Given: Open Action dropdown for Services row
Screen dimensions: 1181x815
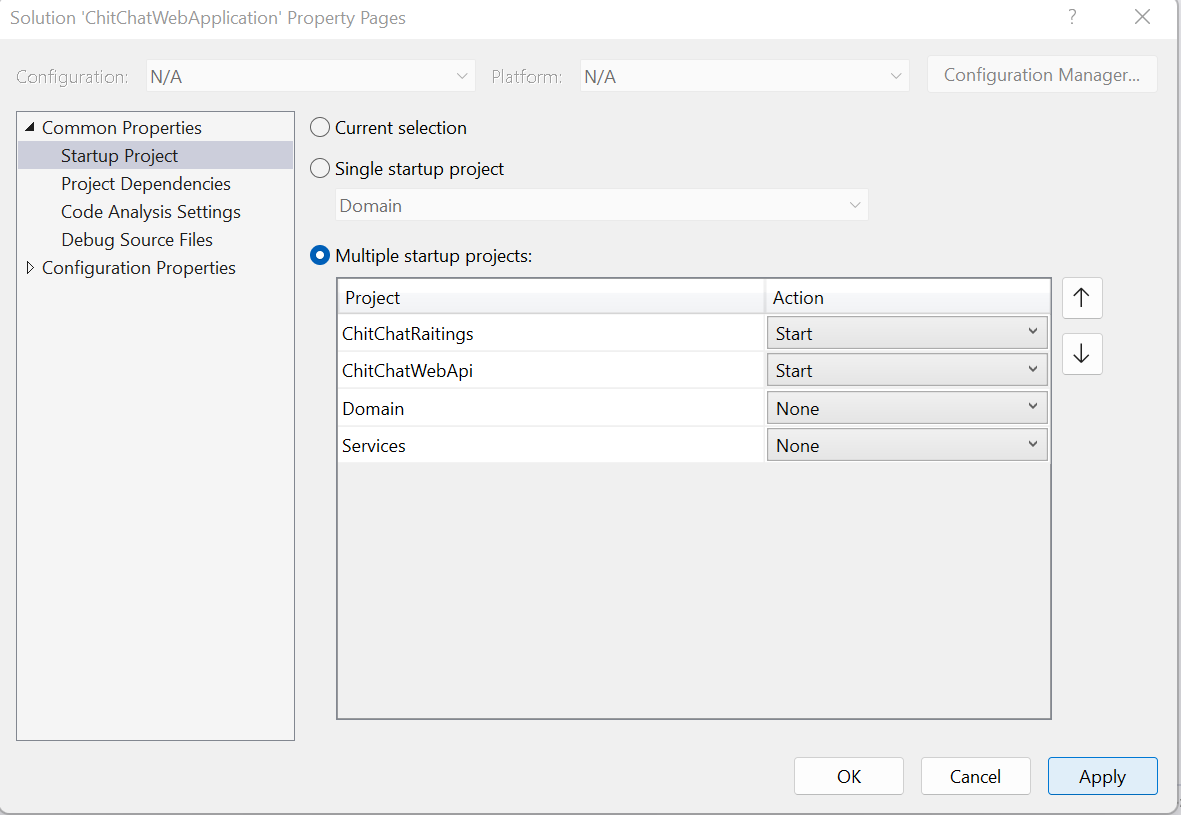Looking at the screenshot, I should point(907,445).
